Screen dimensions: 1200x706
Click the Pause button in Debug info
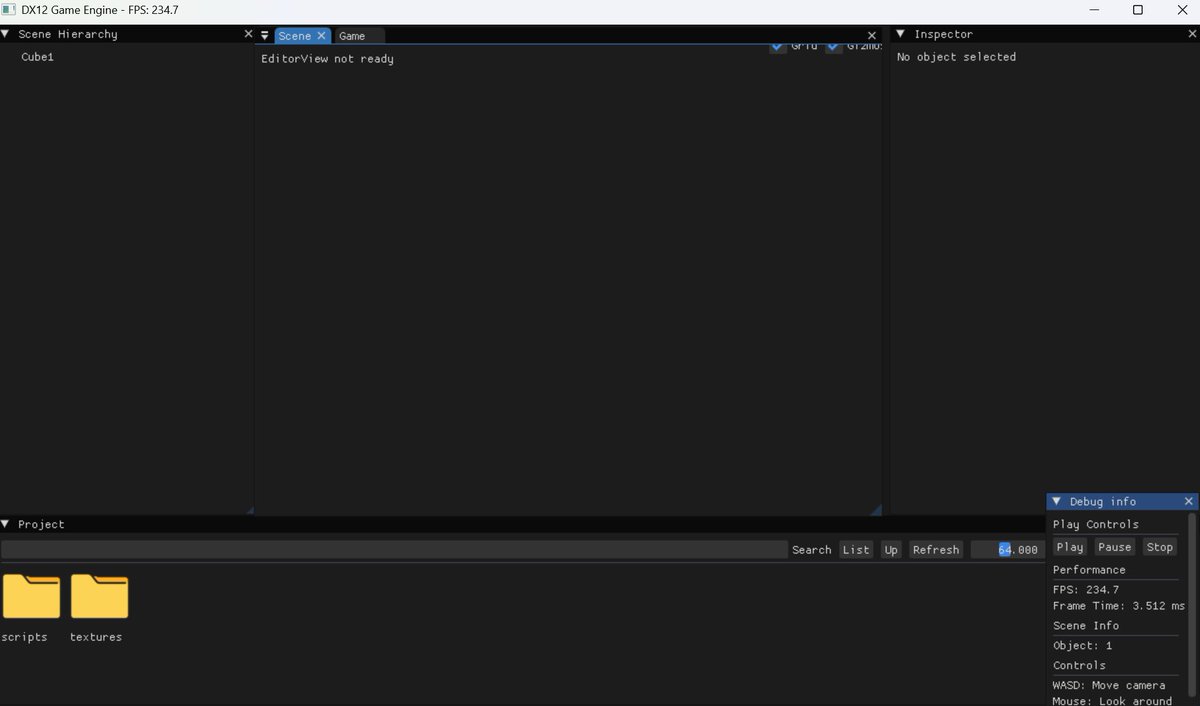(x=1114, y=547)
